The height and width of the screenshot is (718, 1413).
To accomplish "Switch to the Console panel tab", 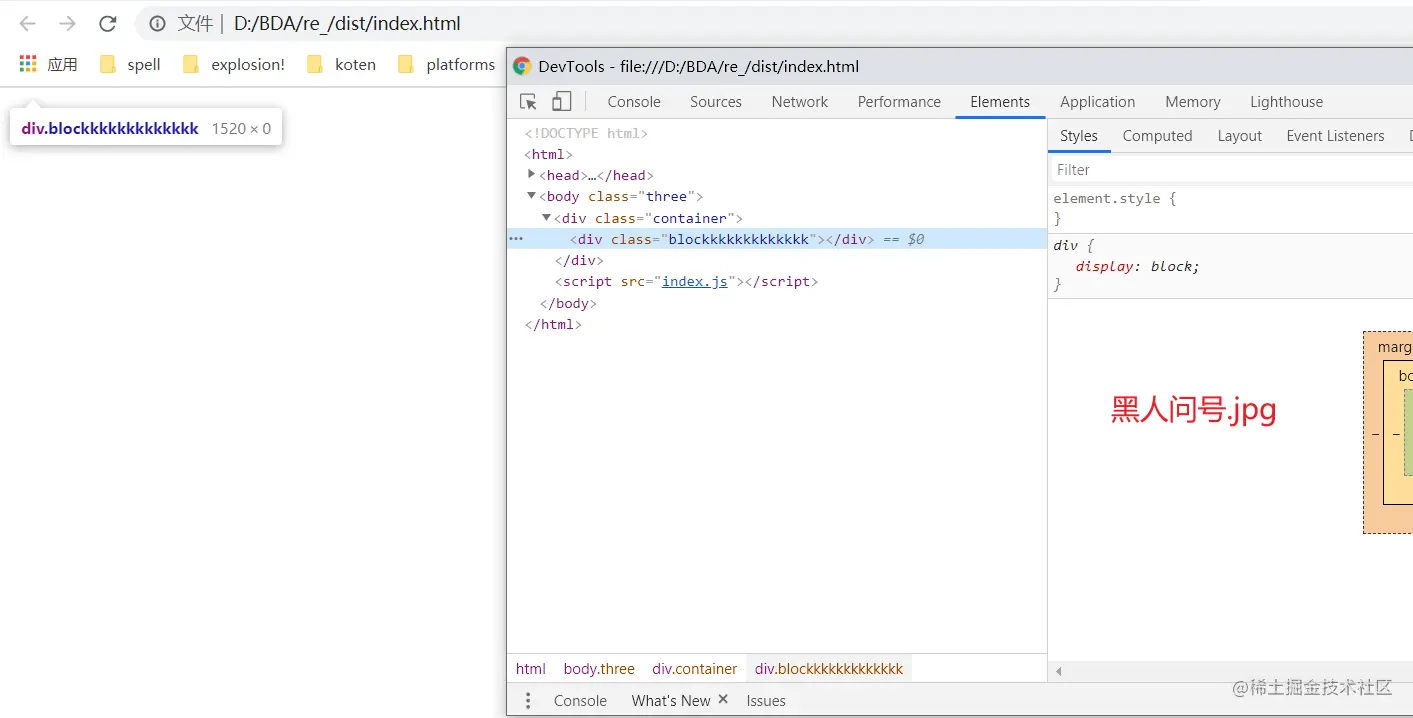I will [x=634, y=102].
